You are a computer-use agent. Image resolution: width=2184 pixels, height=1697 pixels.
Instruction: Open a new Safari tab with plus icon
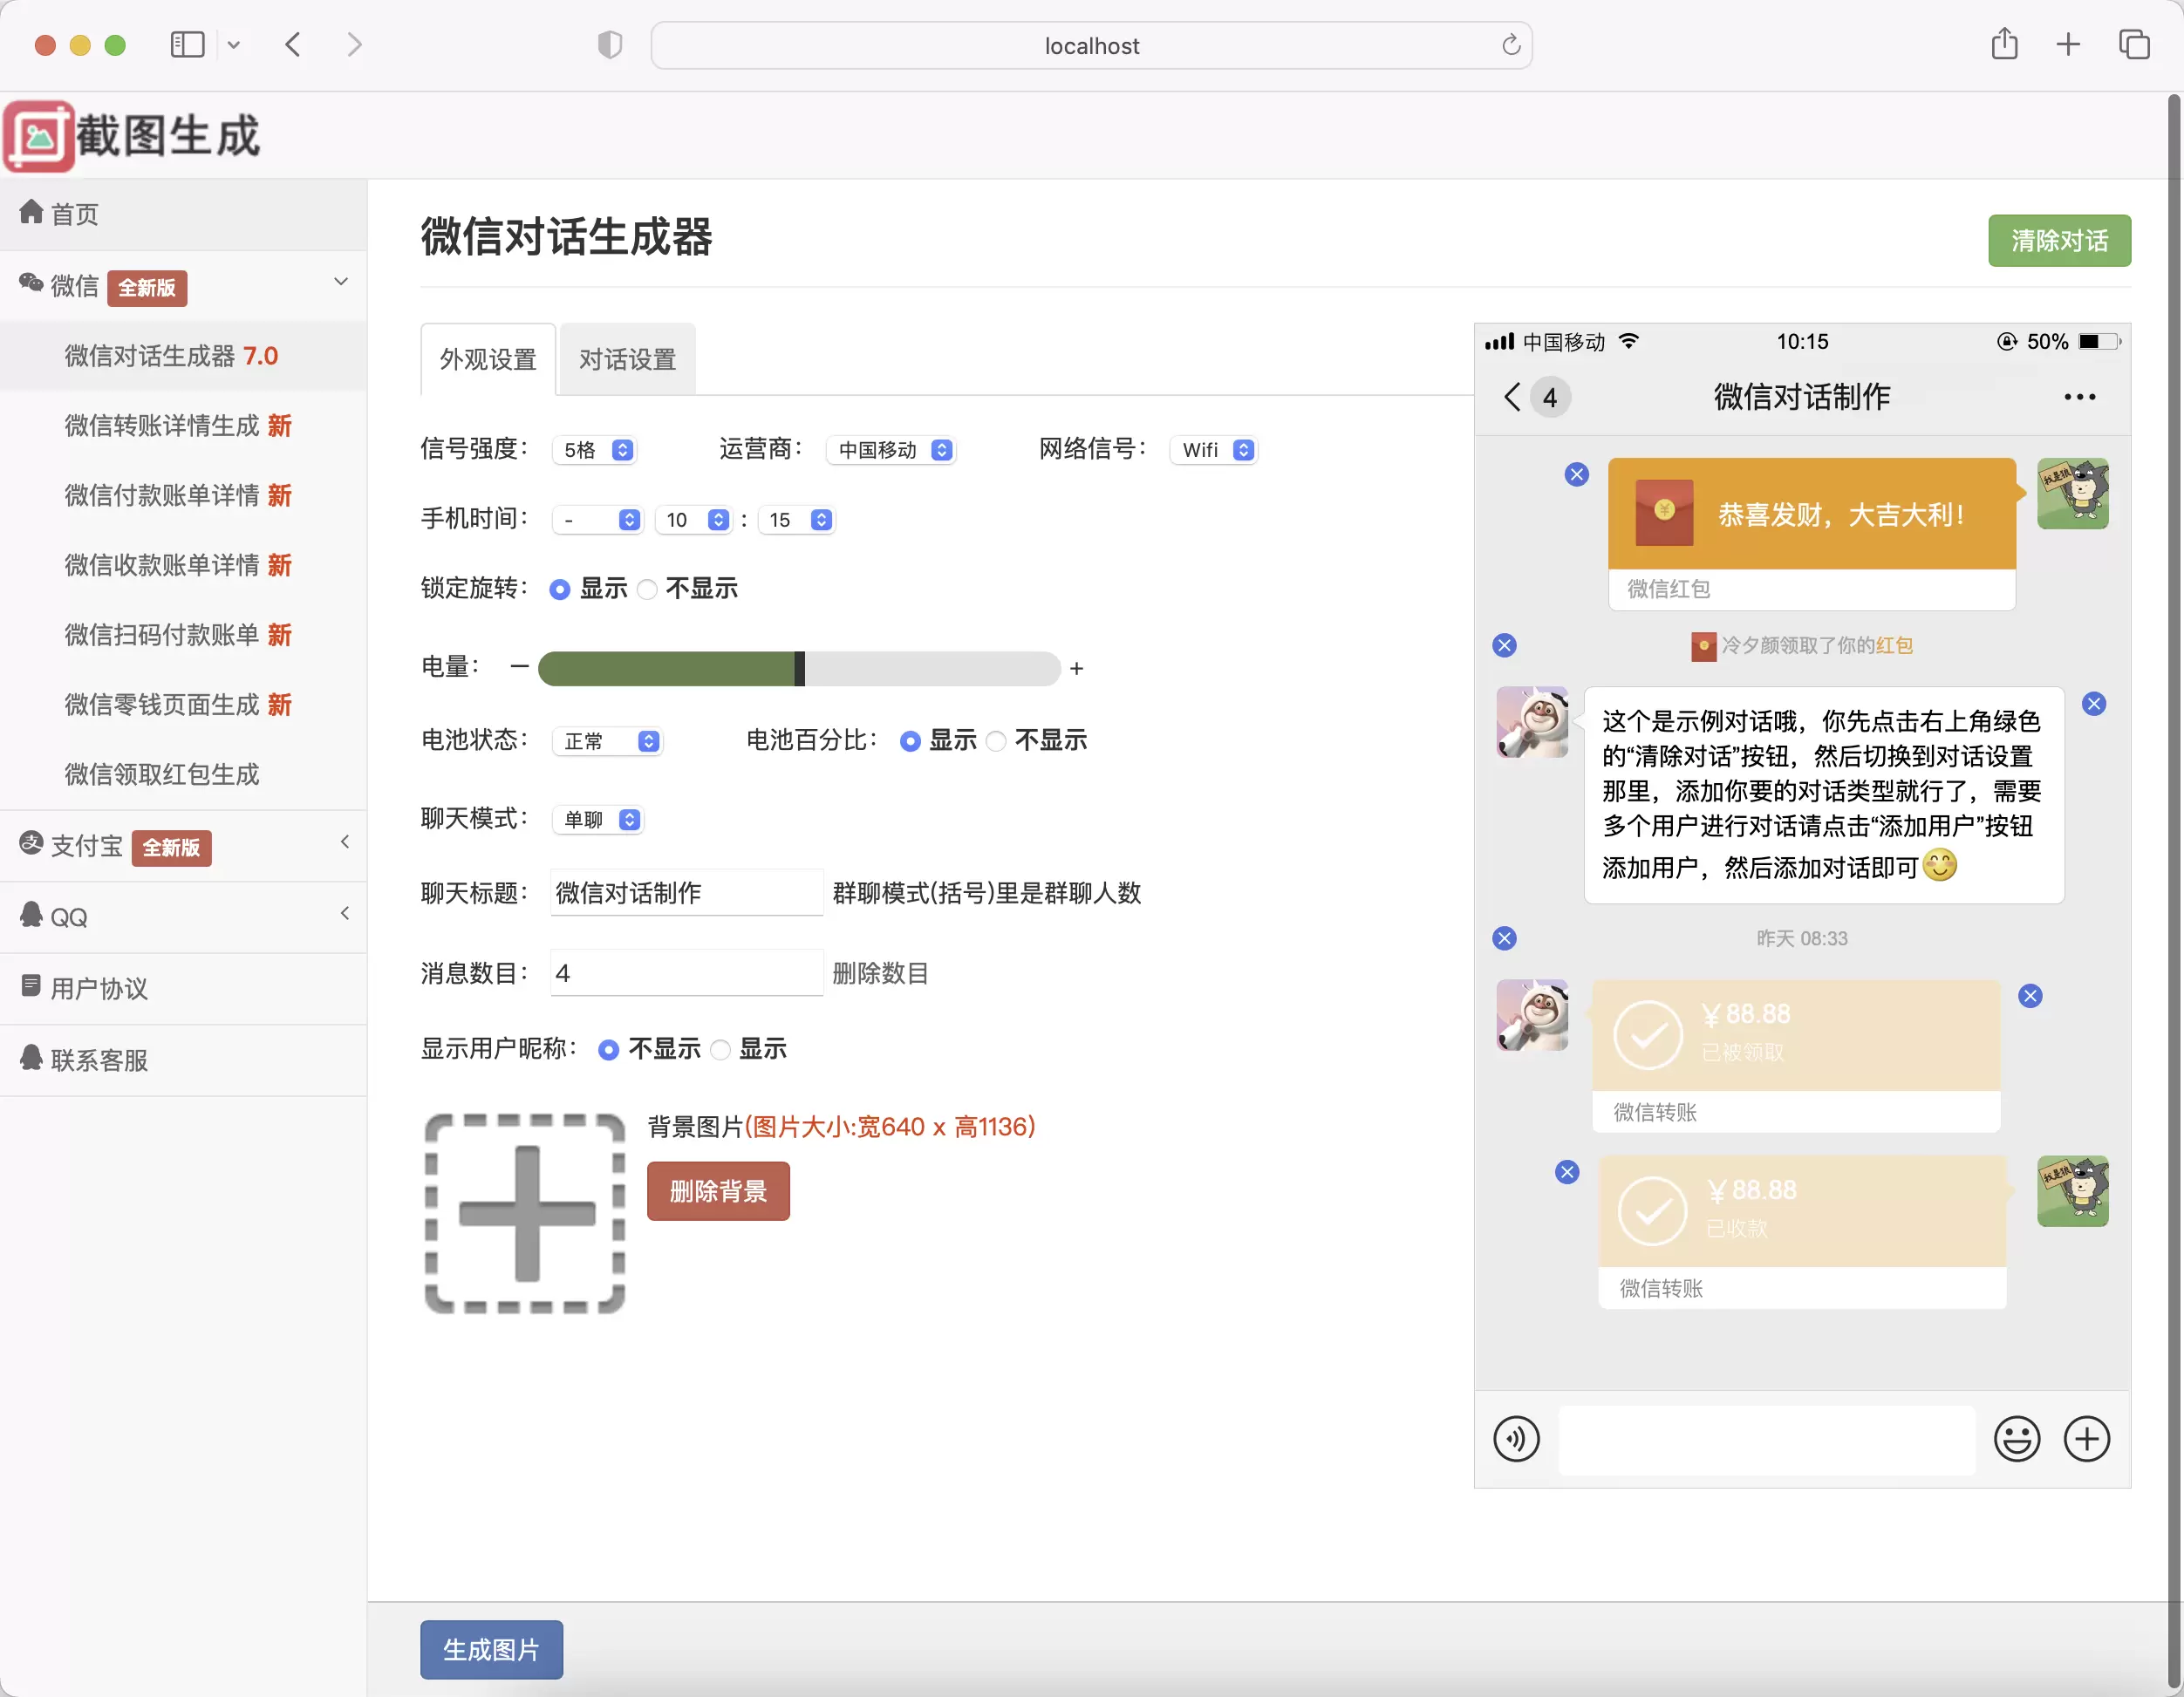2068,45
